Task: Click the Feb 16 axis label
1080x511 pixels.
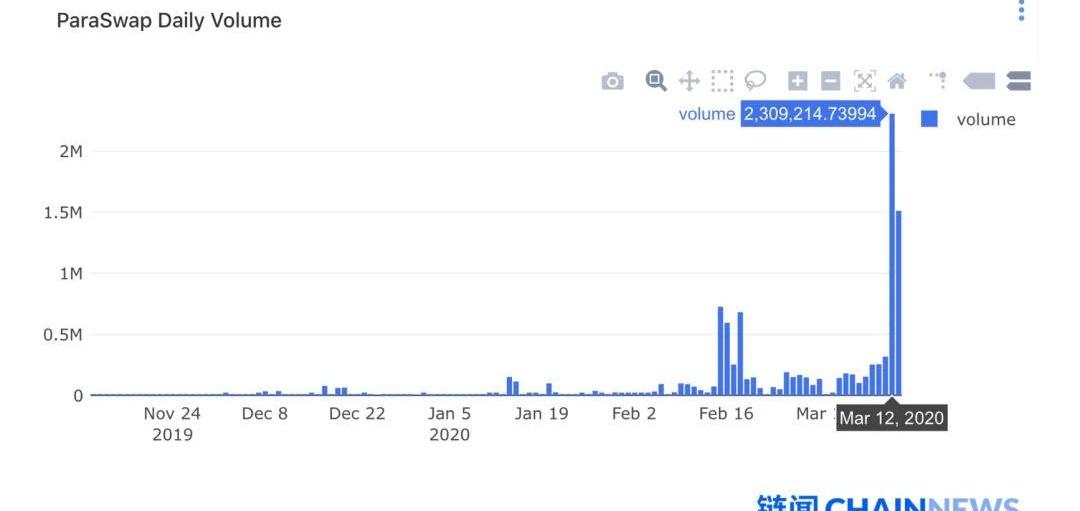Action: [x=726, y=414]
